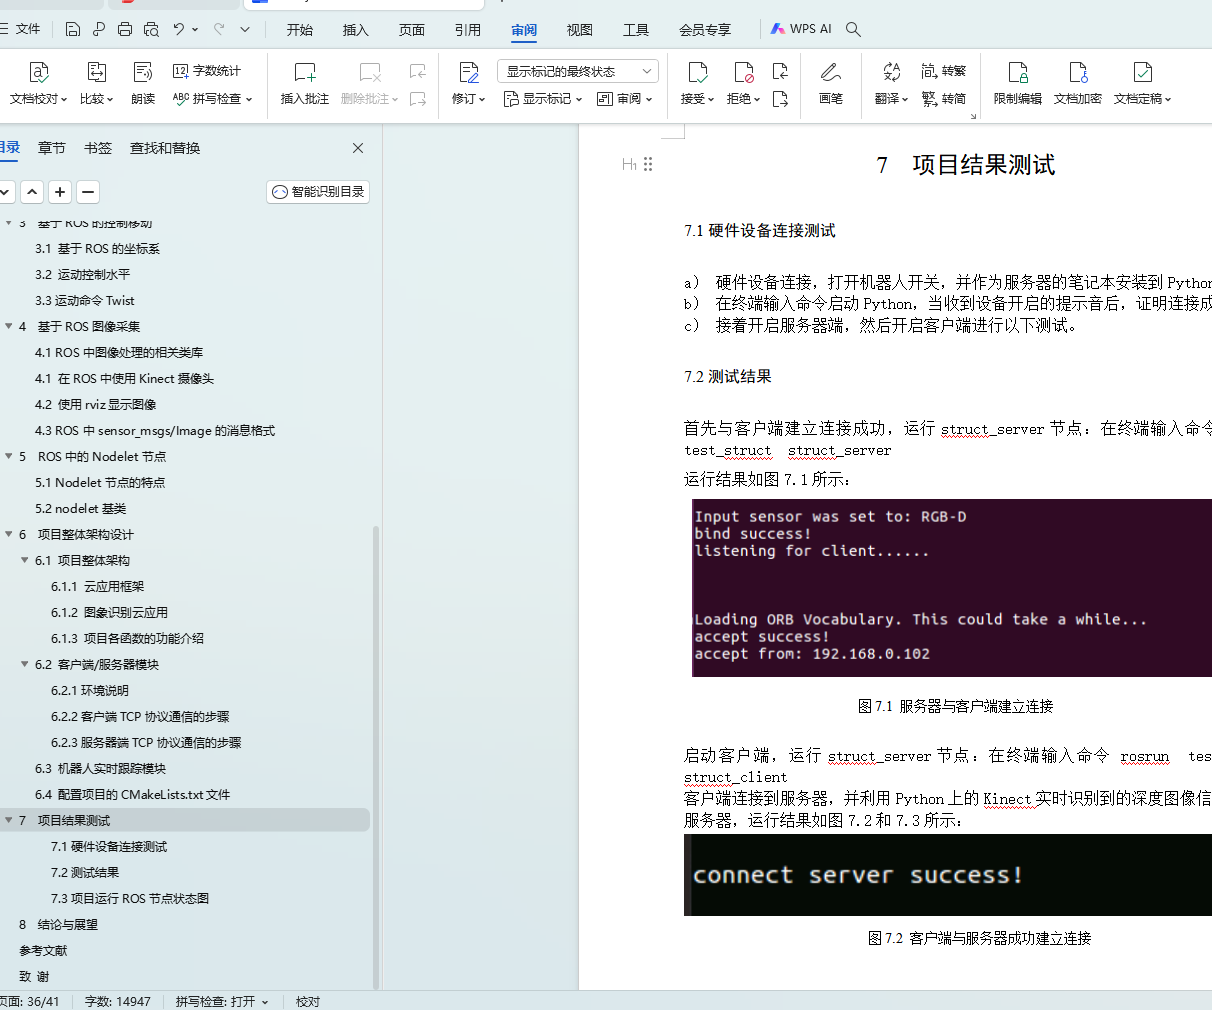
Task: Open the 显示标记 dropdown
Action: (542, 99)
